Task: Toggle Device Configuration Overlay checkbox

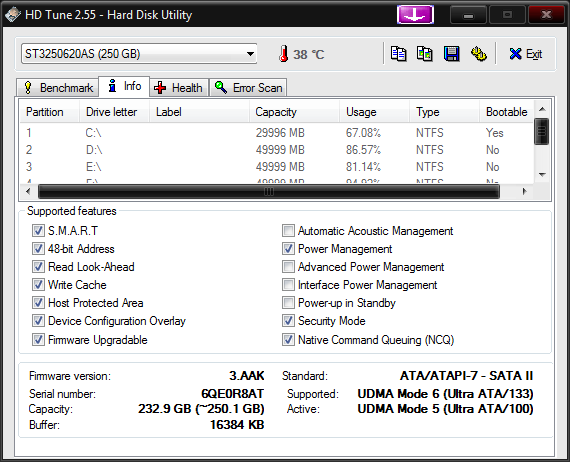Action: point(38,321)
